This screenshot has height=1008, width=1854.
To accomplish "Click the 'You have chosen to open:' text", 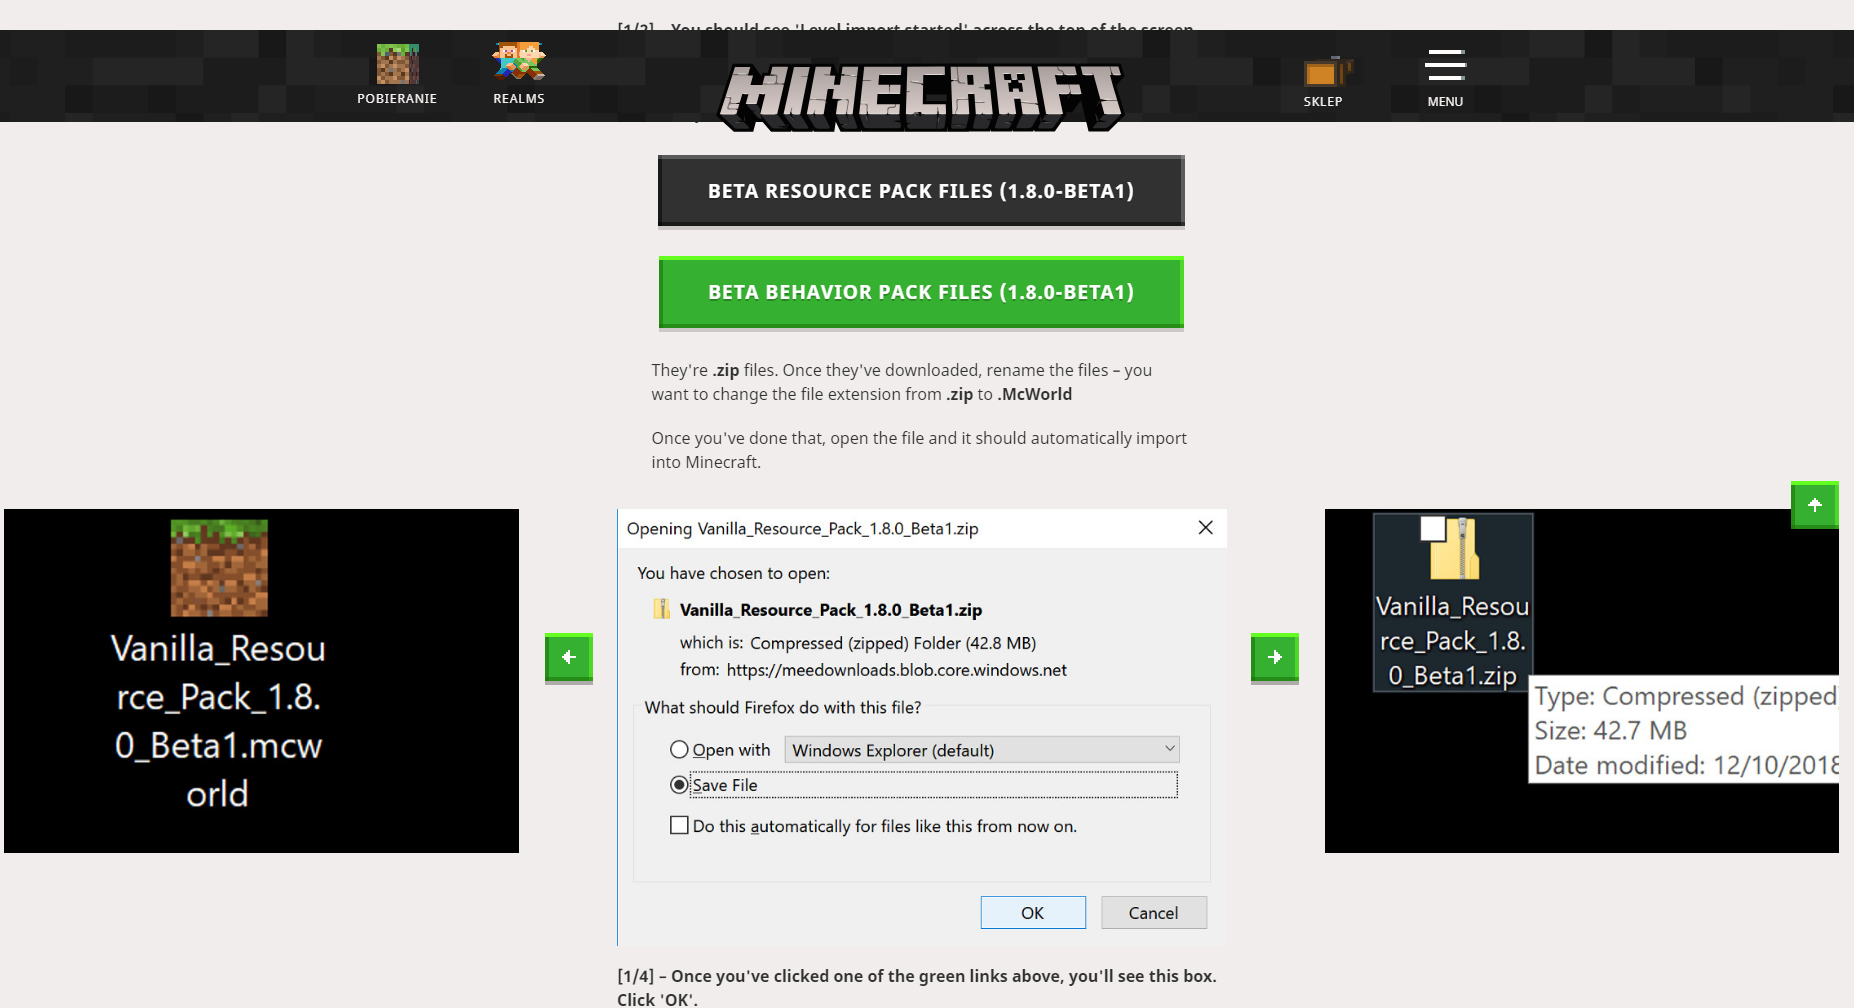I will pyautogui.click(x=734, y=573).
